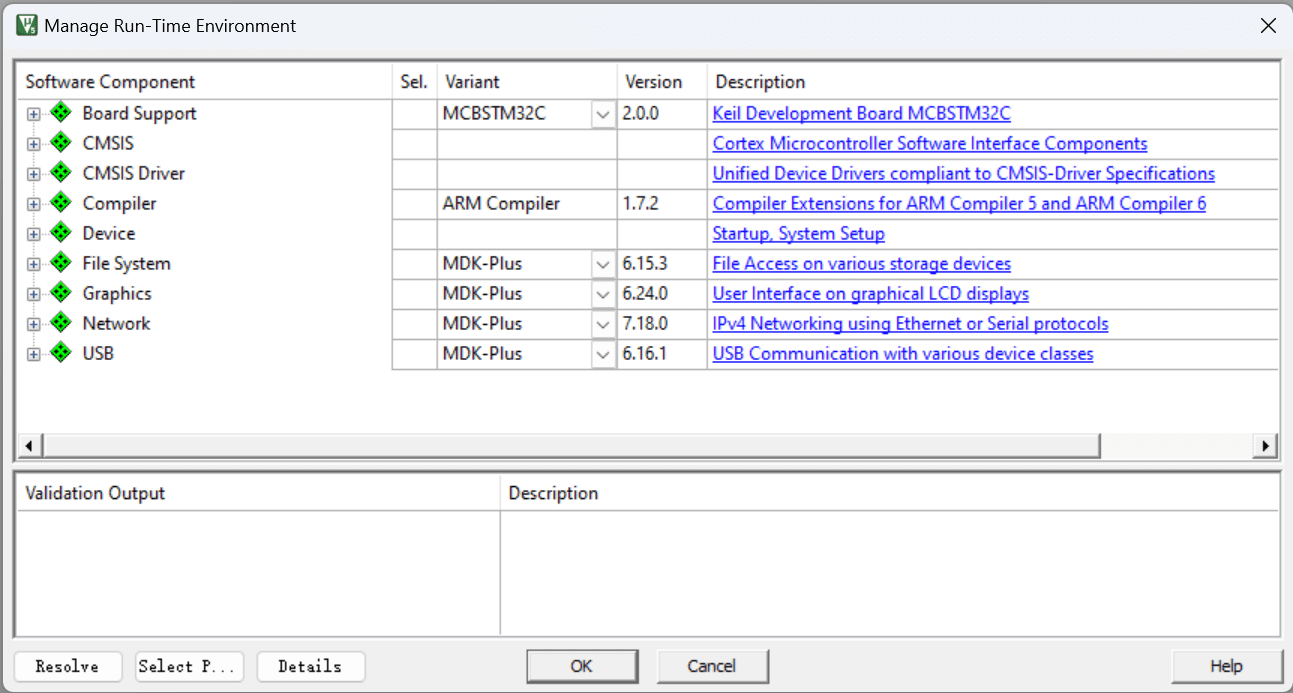This screenshot has height=693, width=1293.
Task: Select the Network tree row label
Action: point(116,324)
